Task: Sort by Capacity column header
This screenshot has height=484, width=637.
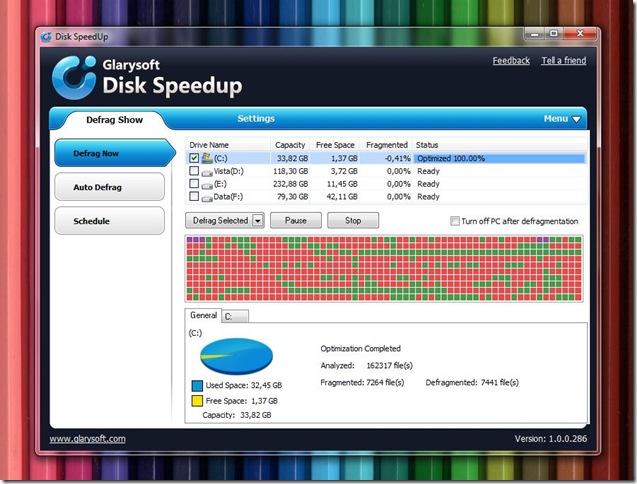Action: (x=290, y=145)
